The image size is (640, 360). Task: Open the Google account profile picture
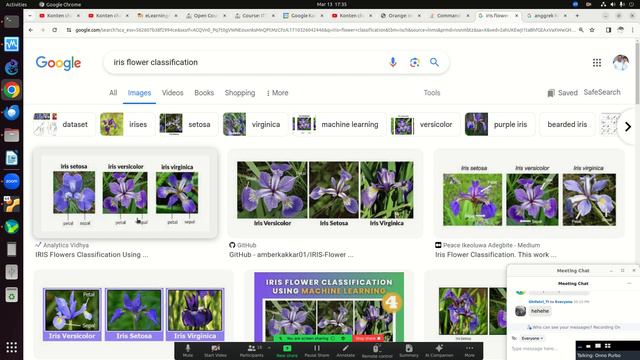point(621,62)
